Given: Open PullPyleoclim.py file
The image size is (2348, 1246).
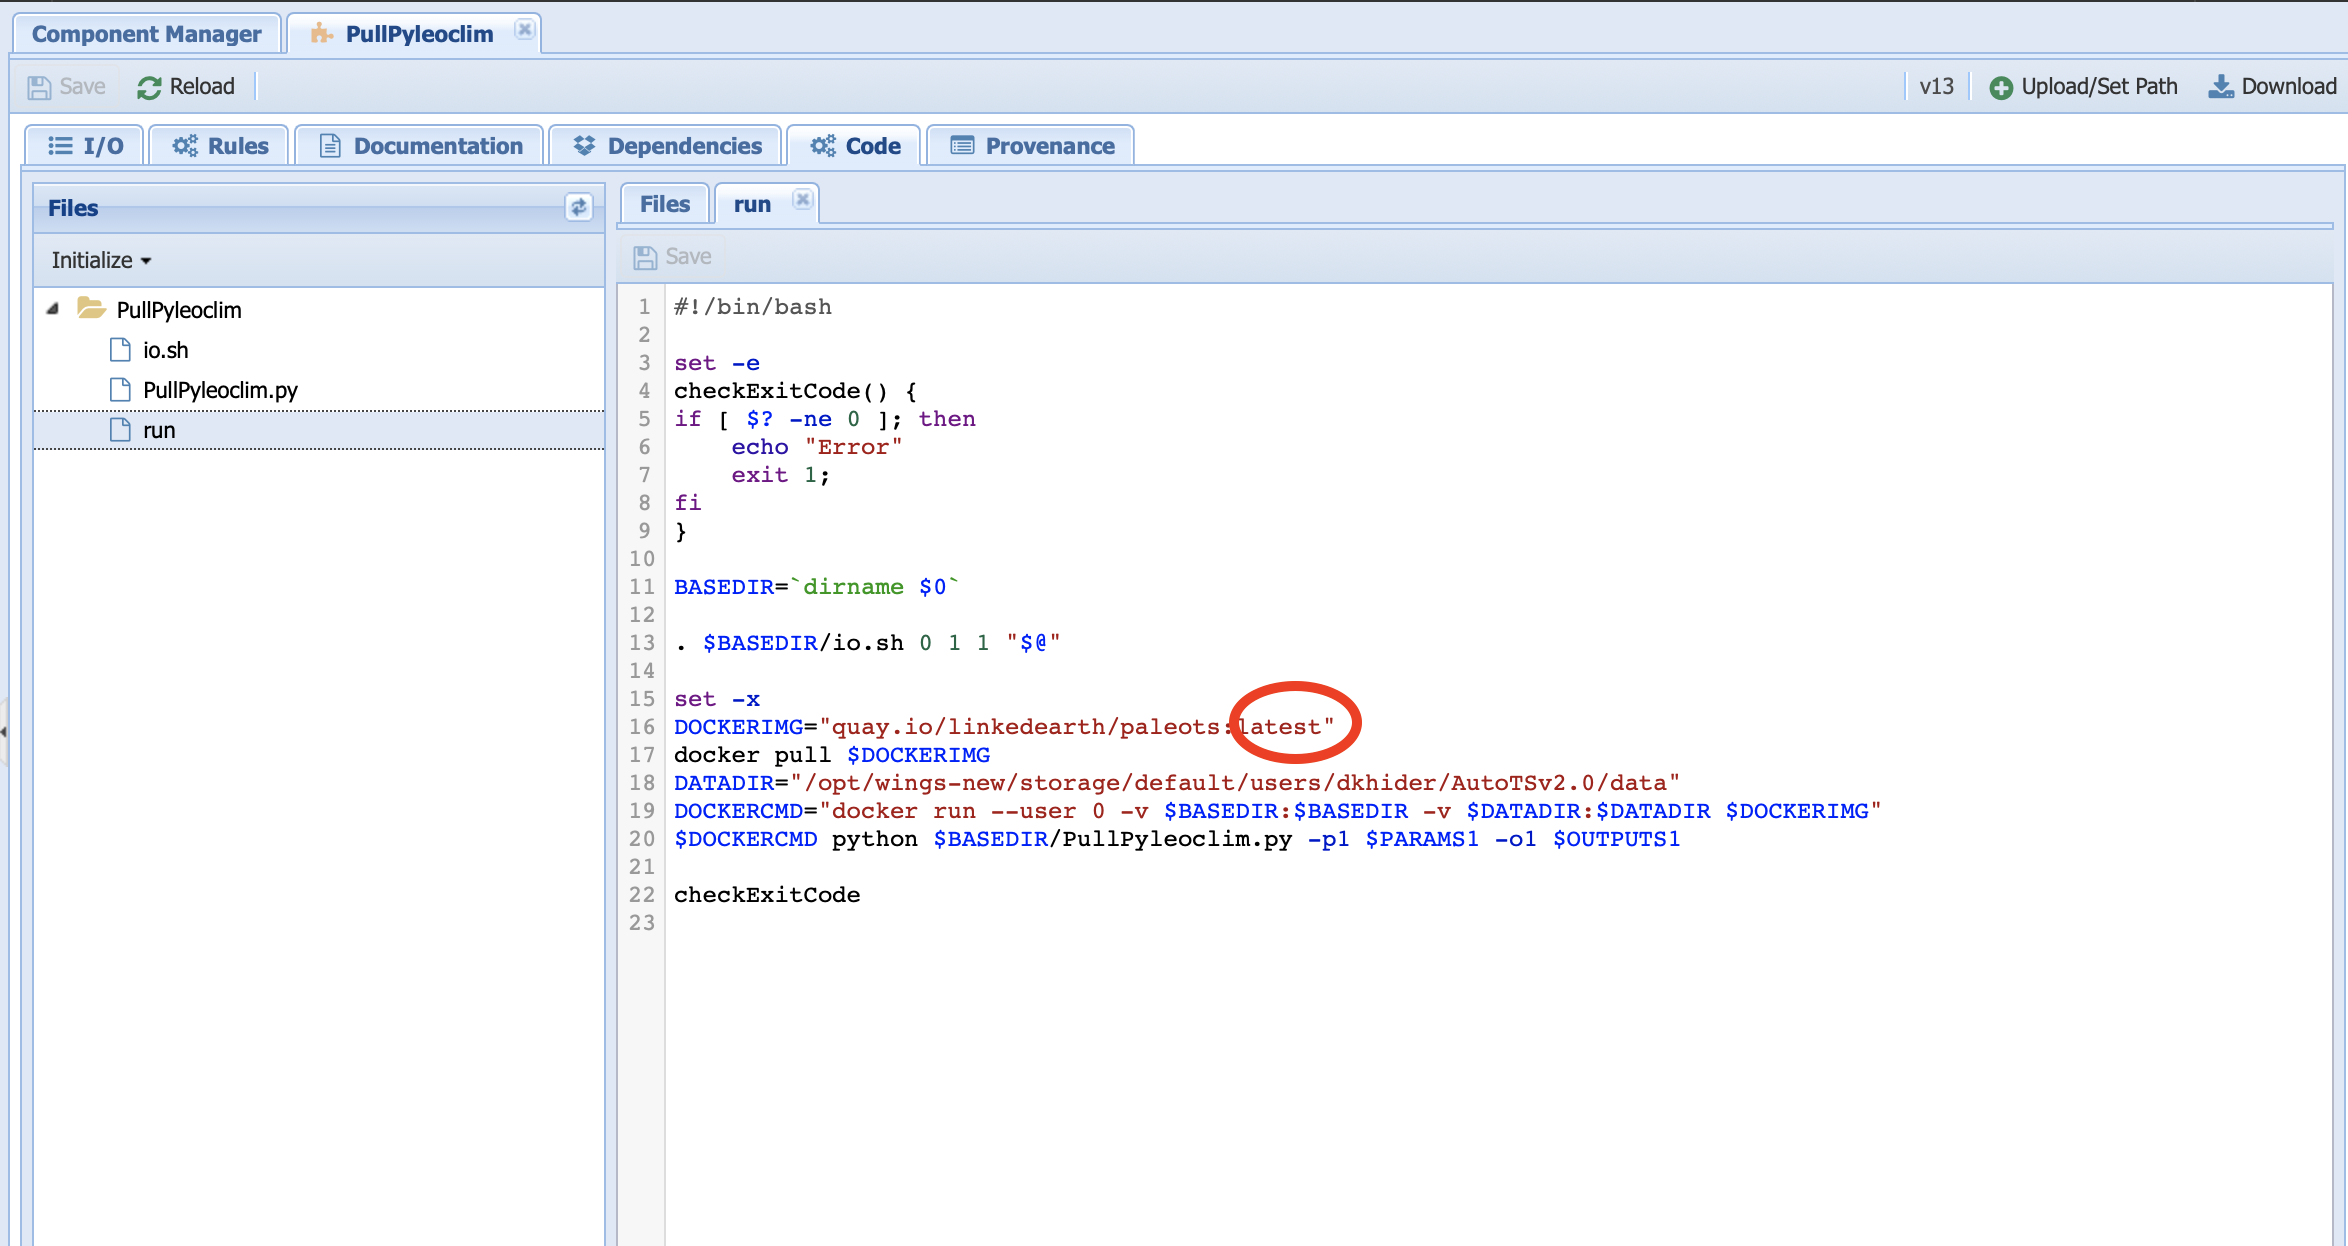Looking at the screenshot, I should (220, 390).
